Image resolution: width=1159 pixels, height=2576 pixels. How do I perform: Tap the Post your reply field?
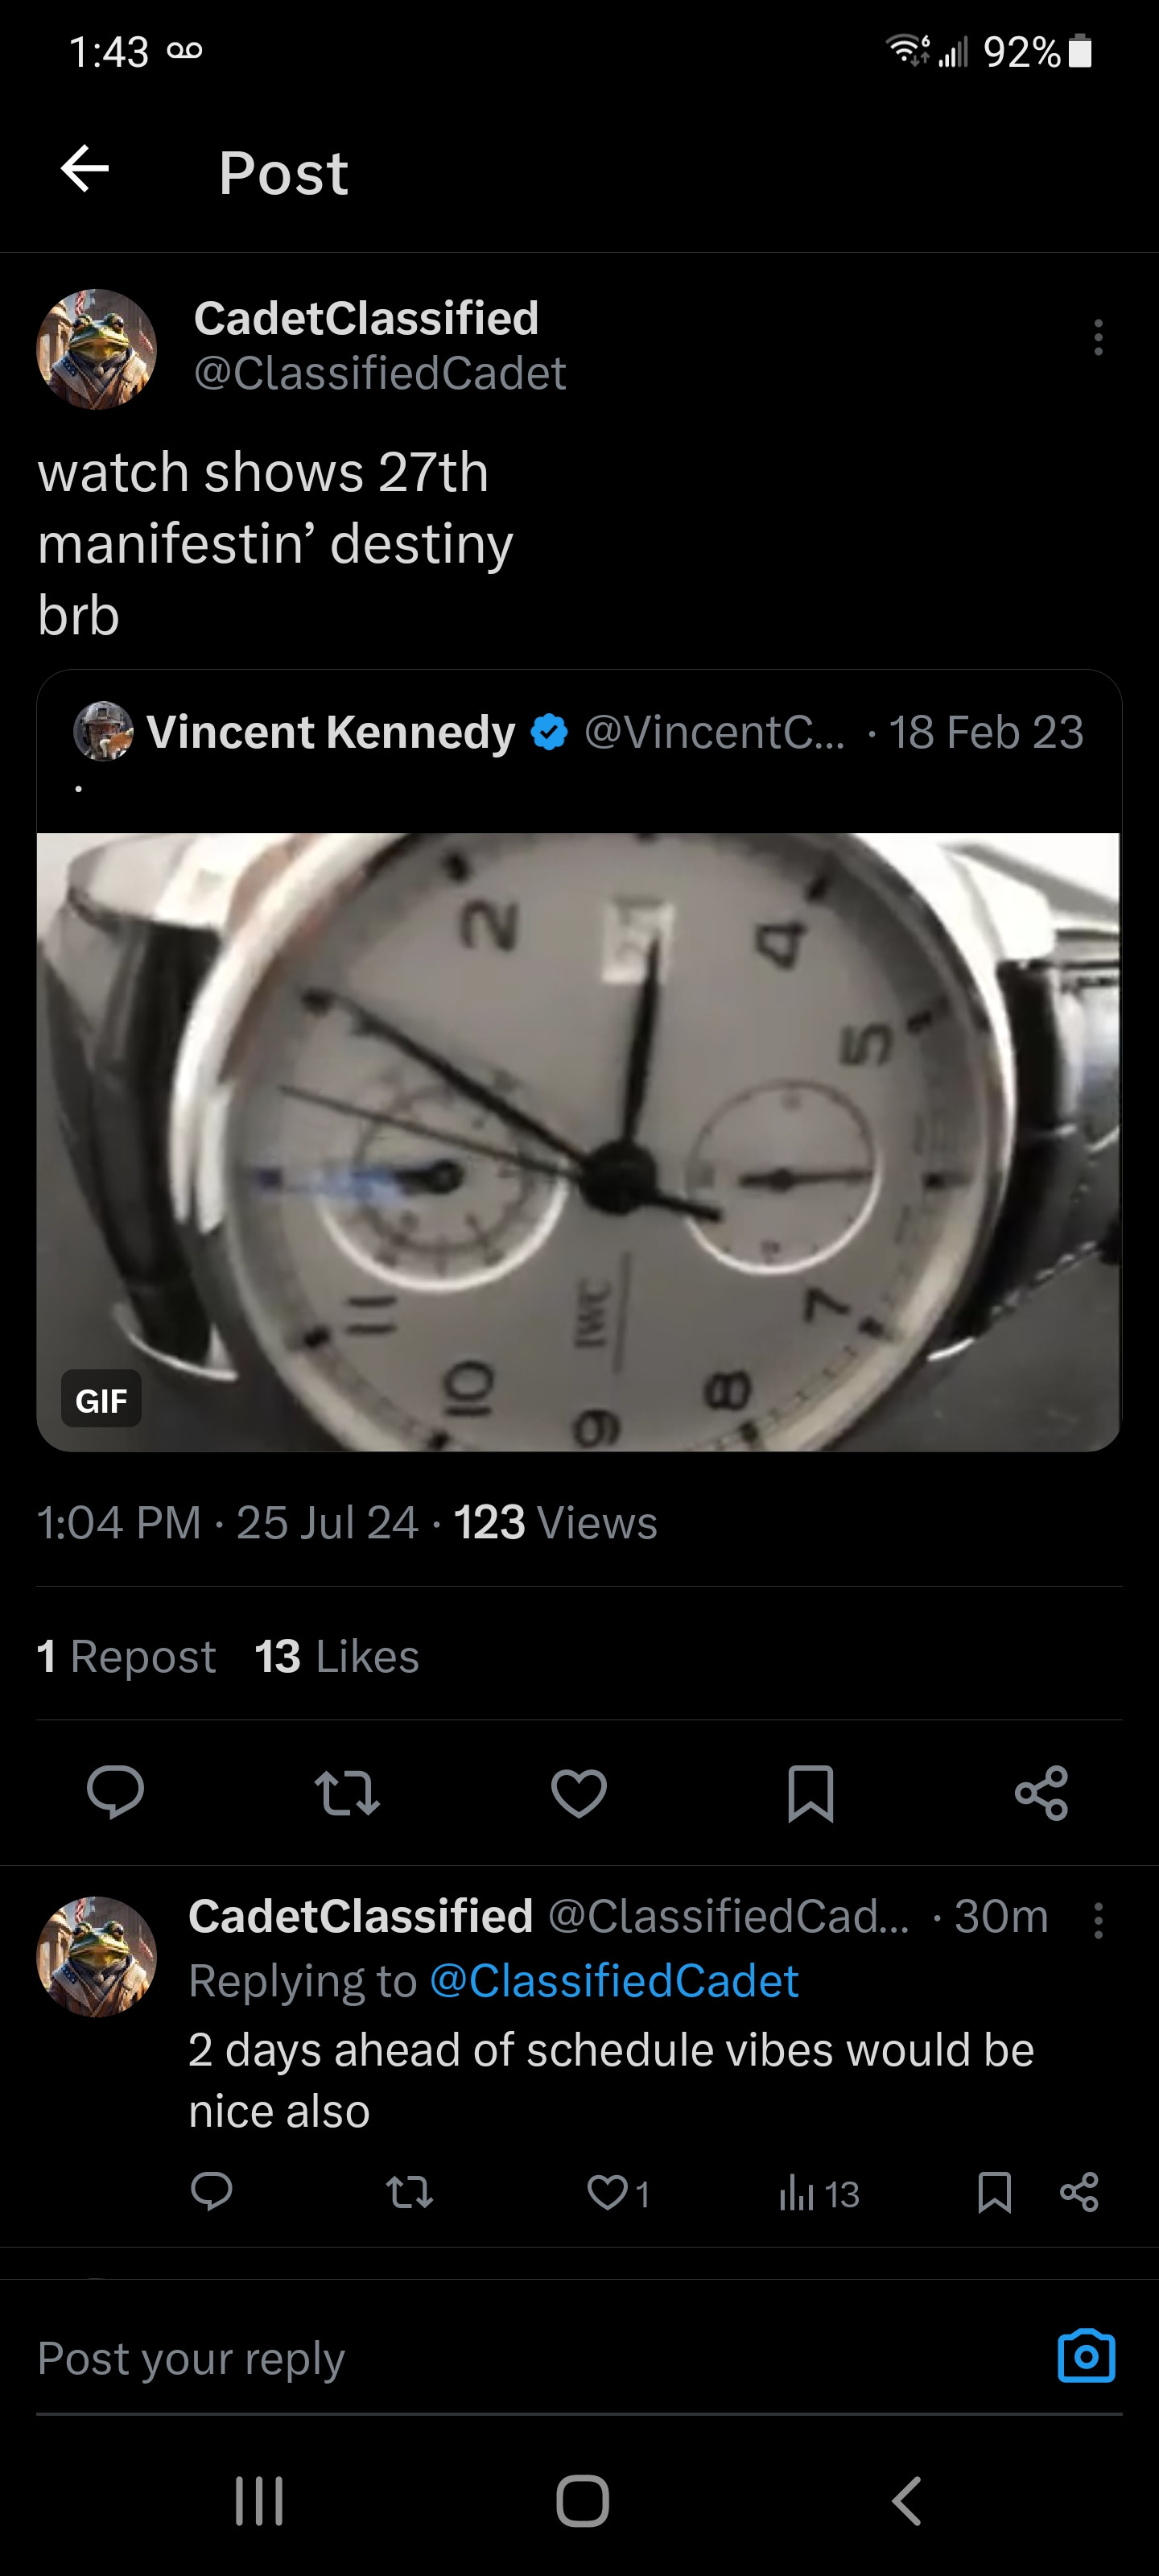(x=500, y=2358)
